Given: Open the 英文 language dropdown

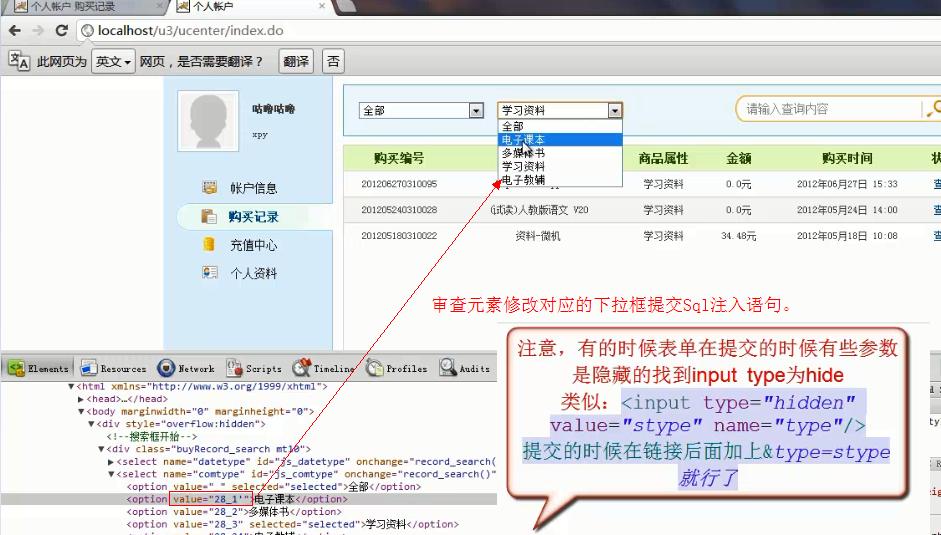Looking at the screenshot, I should click(x=113, y=61).
